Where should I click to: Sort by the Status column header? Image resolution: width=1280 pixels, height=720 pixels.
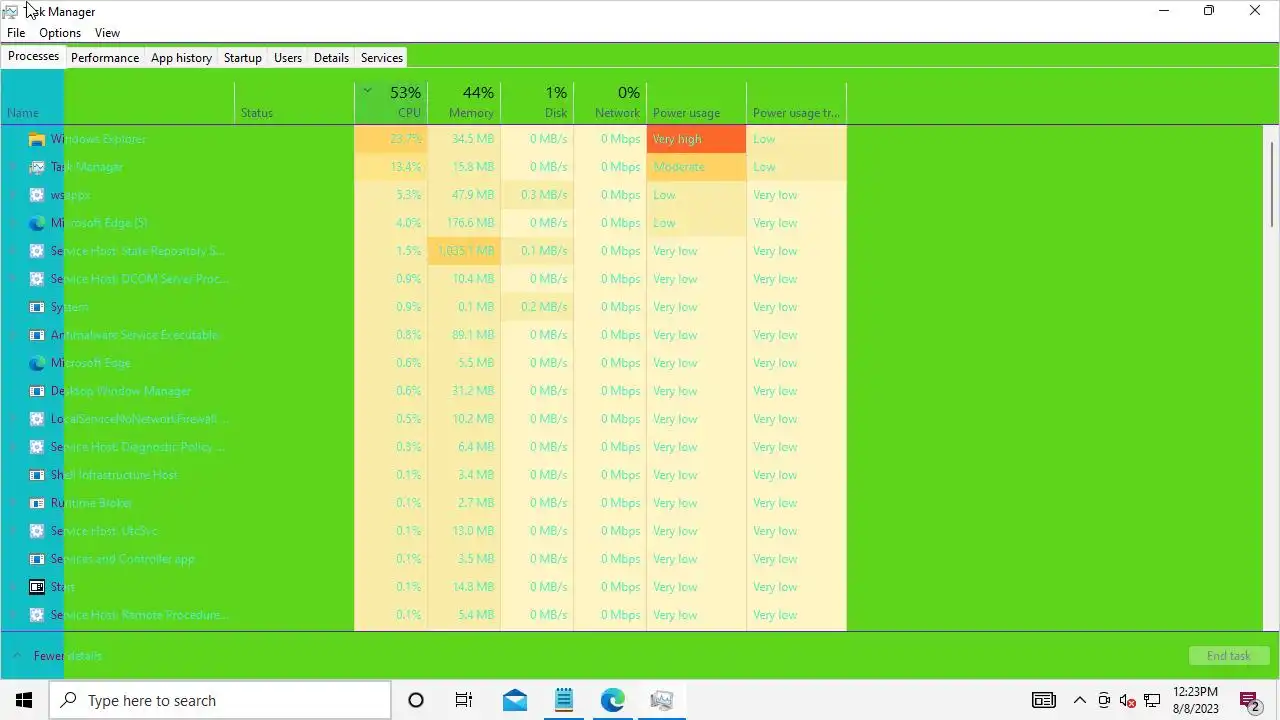[294, 103]
